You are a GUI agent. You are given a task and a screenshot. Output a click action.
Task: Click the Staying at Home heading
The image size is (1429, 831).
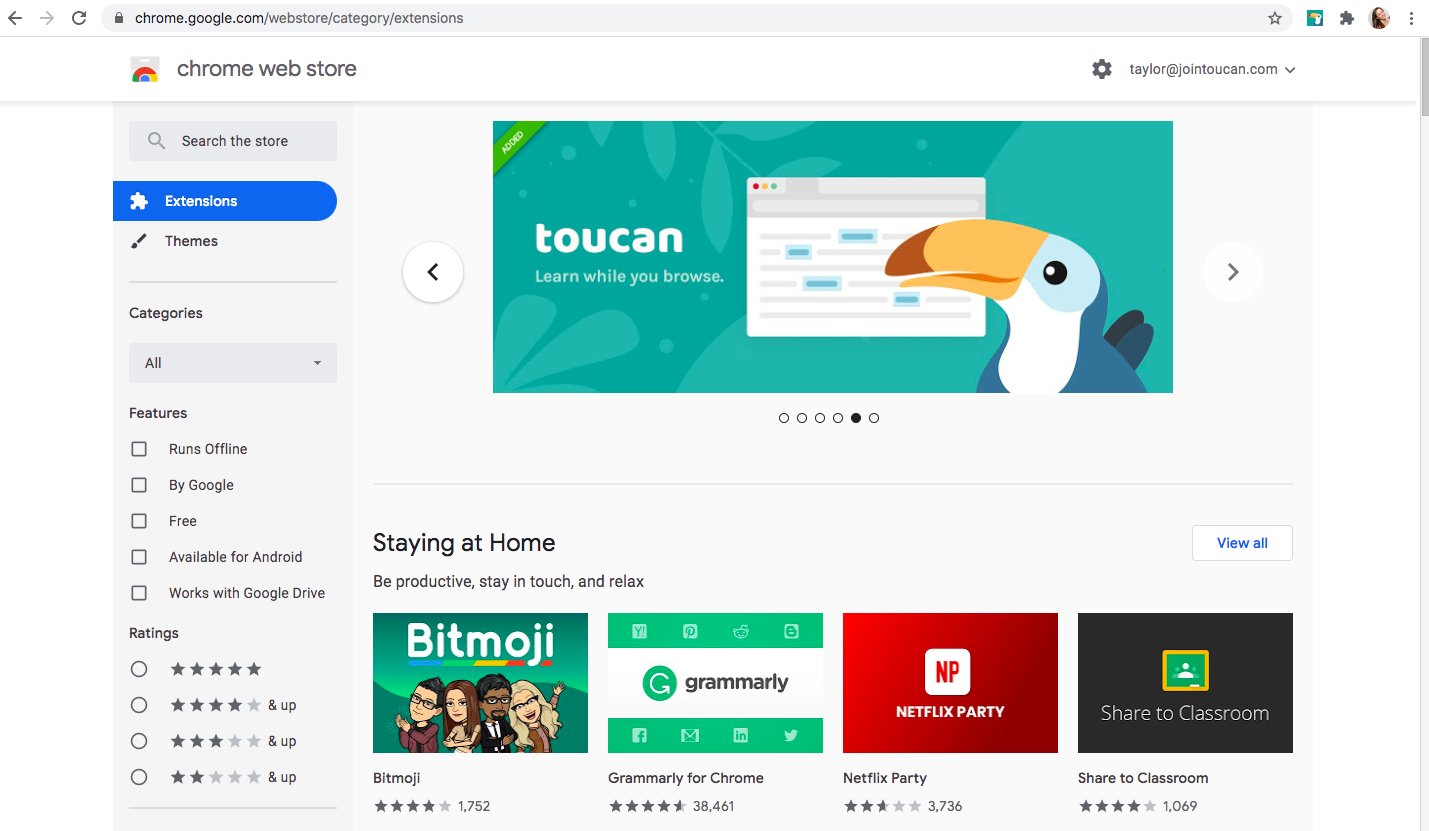pyautogui.click(x=464, y=543)
